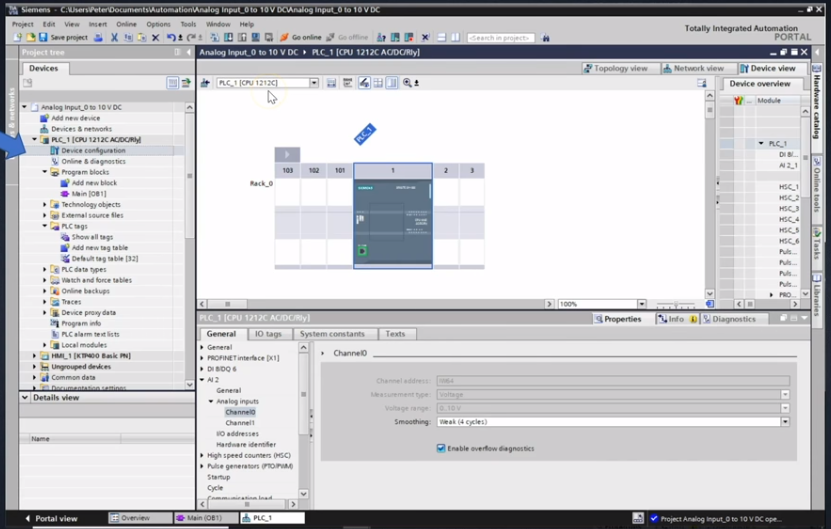Collapse the Project tree with arrow icon
This screenshot has width=831, height=529.
pos(189,52)
